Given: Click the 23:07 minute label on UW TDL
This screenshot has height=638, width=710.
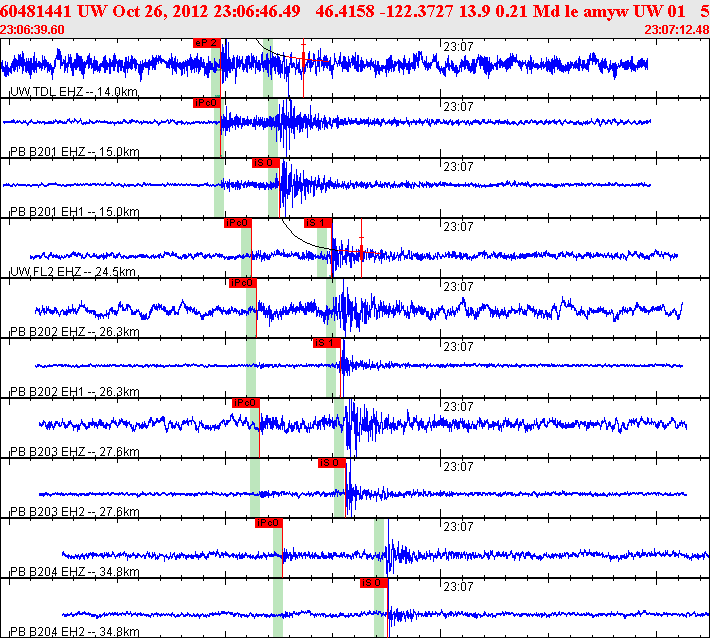Looking at the screenshot, I should [x=458, y=47].
